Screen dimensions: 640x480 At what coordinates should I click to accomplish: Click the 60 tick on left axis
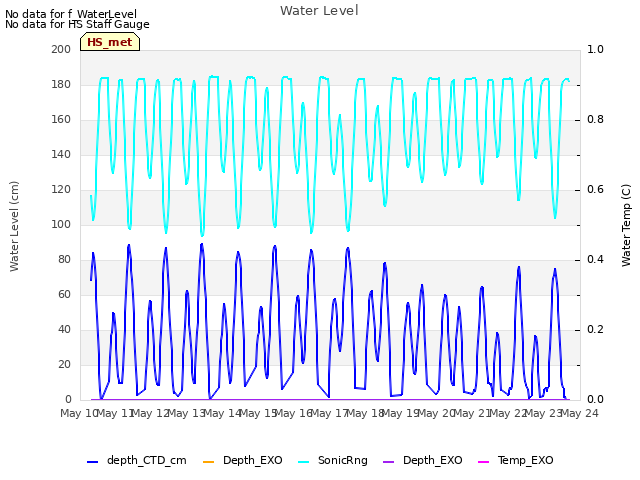[x=64, y=294]
